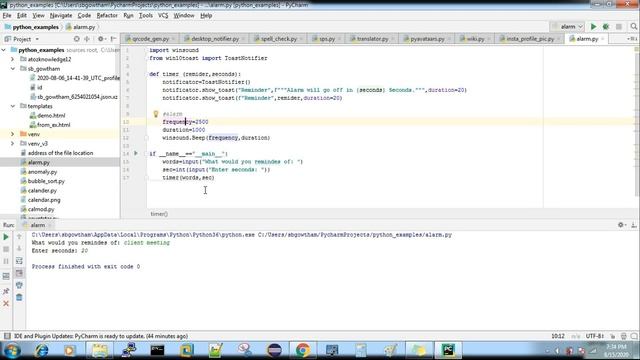
Task: Open the Refactor menu
Action: [107, 16]
